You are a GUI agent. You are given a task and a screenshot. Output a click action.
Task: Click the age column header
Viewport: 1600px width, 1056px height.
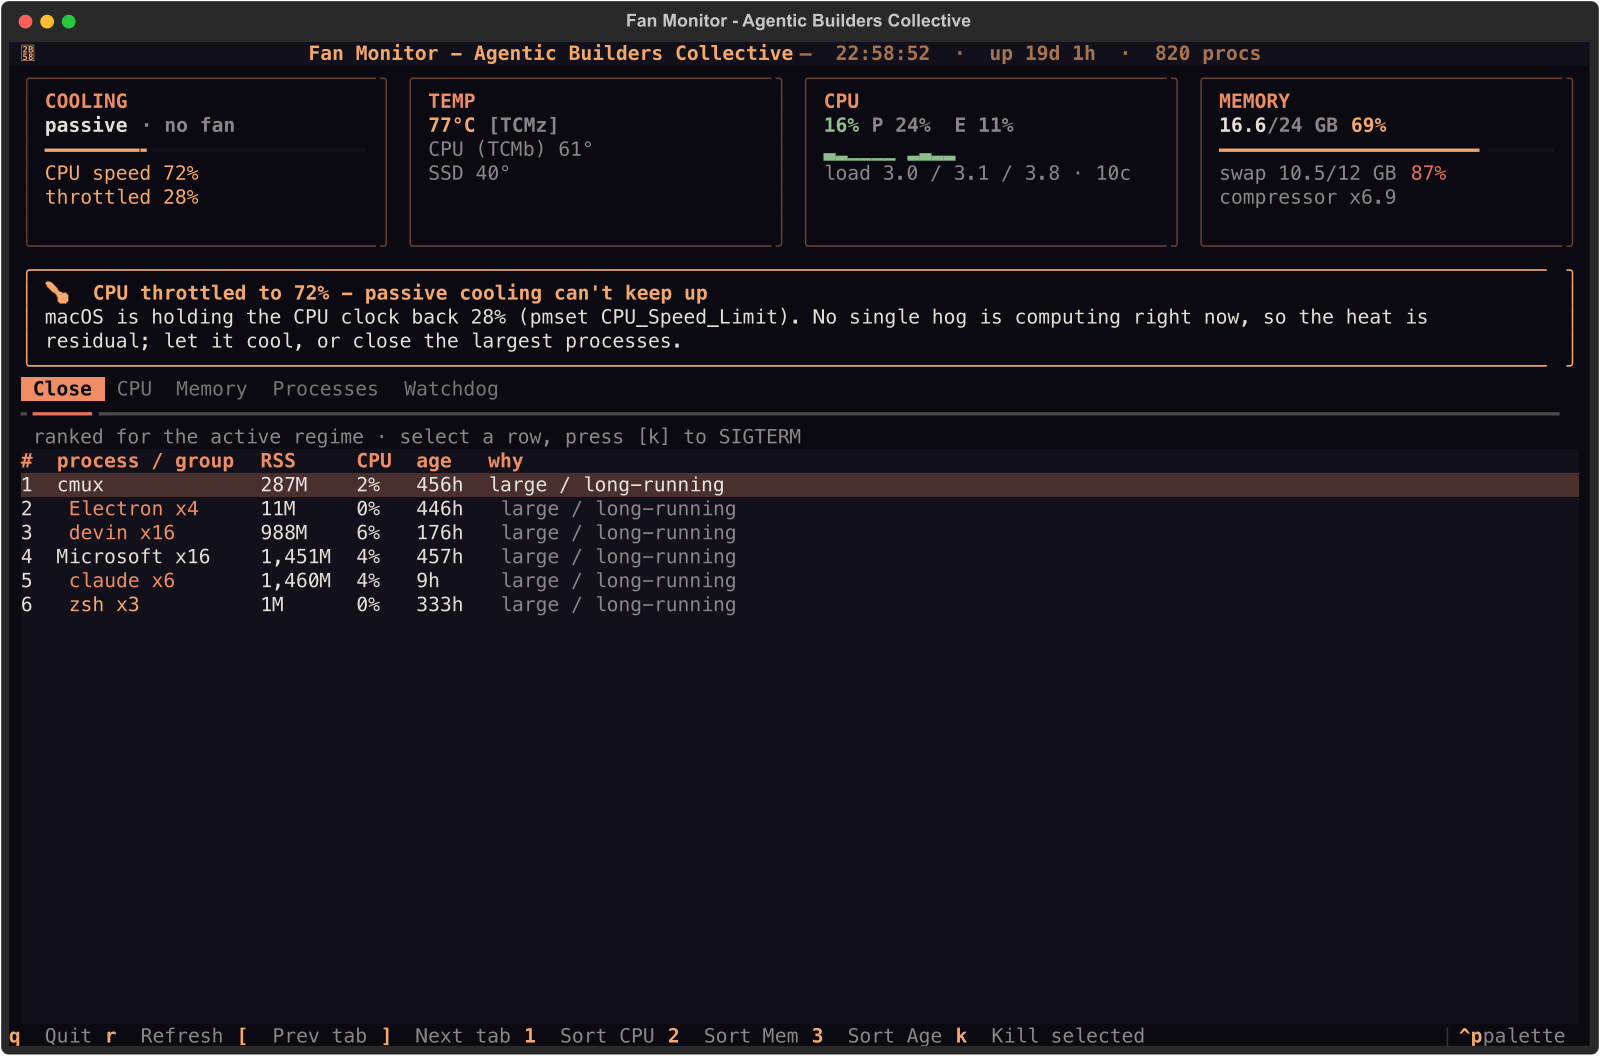tap(434, 461)
